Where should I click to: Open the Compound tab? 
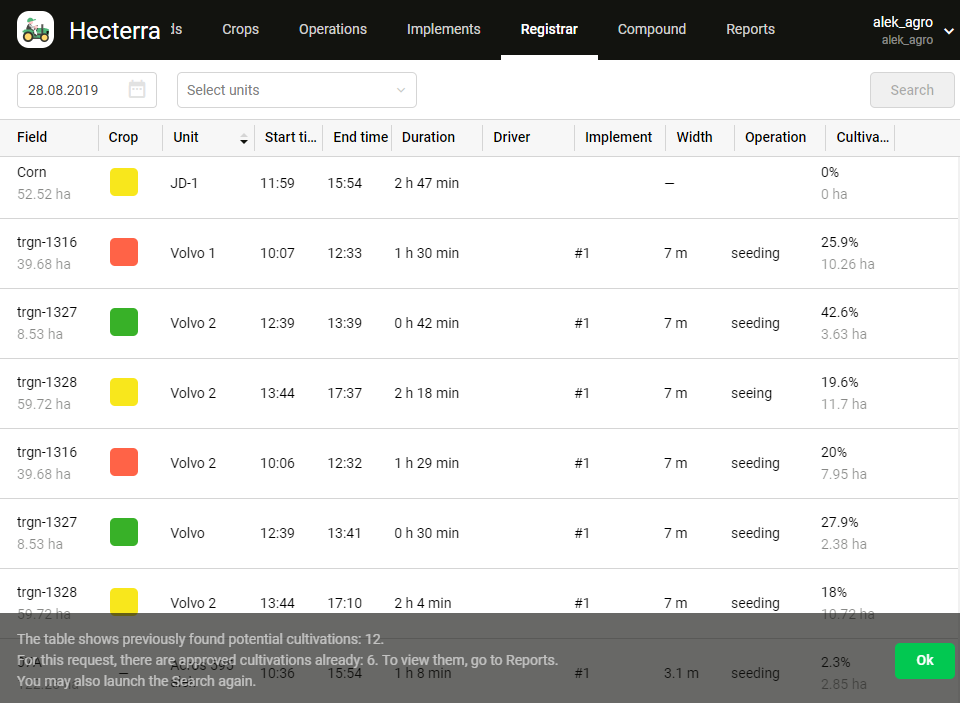651,29
